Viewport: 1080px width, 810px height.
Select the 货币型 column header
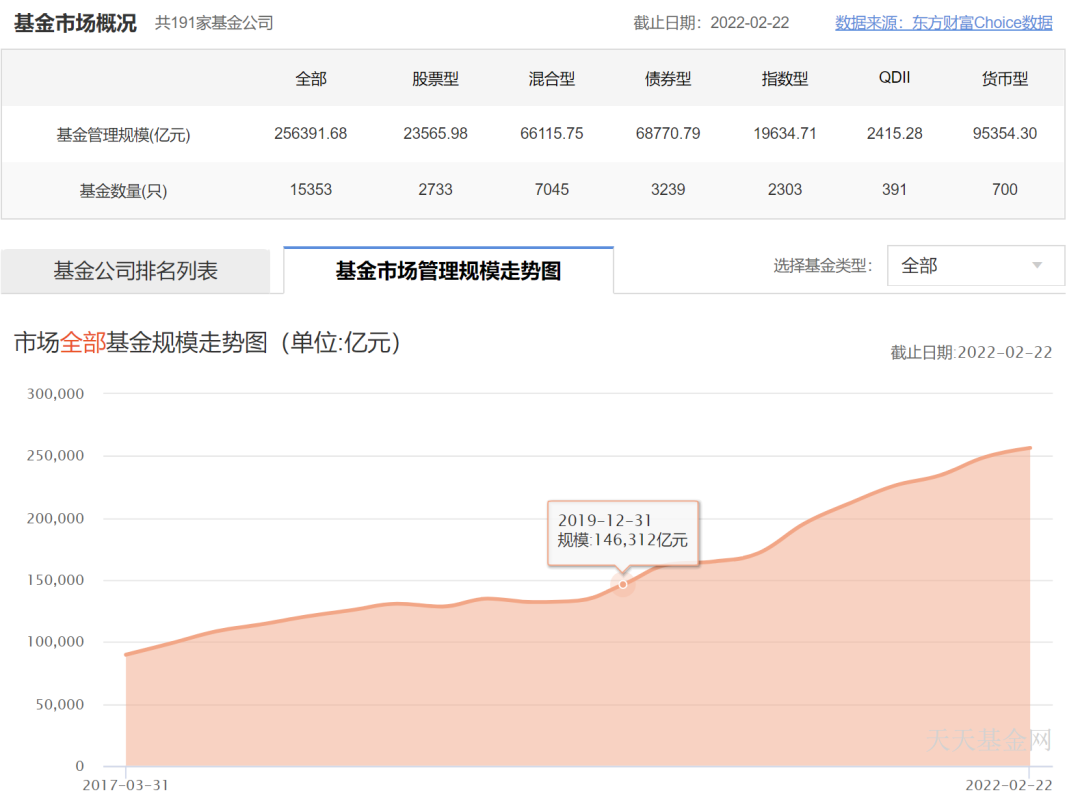click(1004, 79)
